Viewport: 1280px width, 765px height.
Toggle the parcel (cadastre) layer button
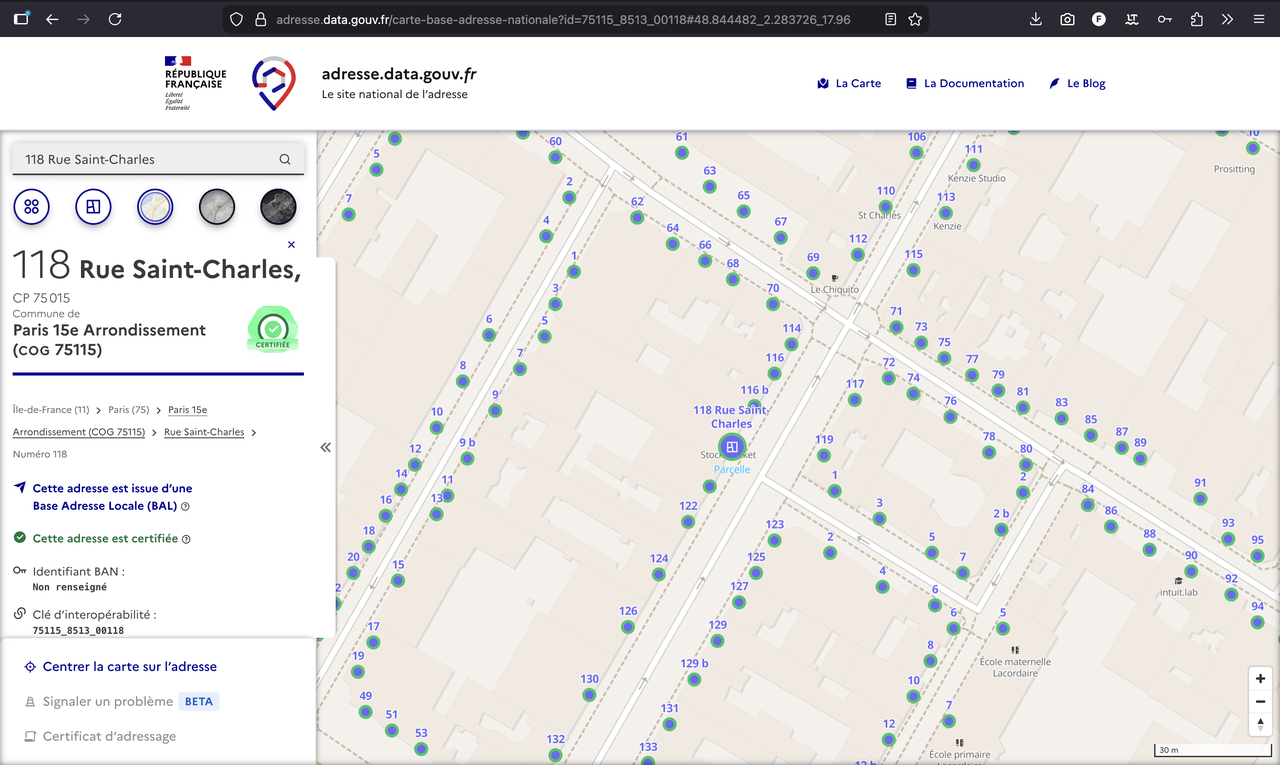pos(93,207)
